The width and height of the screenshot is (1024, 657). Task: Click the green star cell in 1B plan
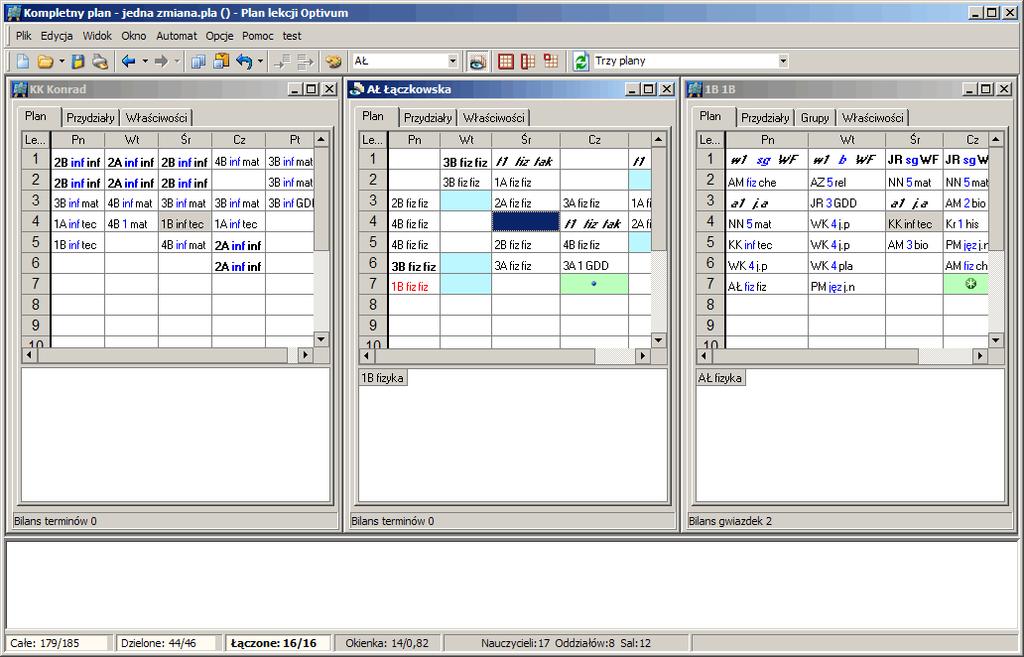966,285
